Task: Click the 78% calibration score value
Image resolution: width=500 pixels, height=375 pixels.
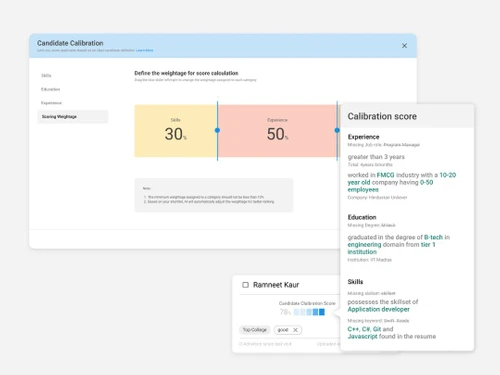Action: click(285, 312)
